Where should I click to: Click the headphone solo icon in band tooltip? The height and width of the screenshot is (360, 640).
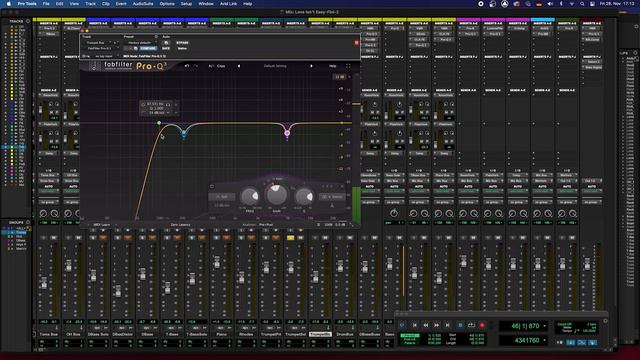(168, 104)
